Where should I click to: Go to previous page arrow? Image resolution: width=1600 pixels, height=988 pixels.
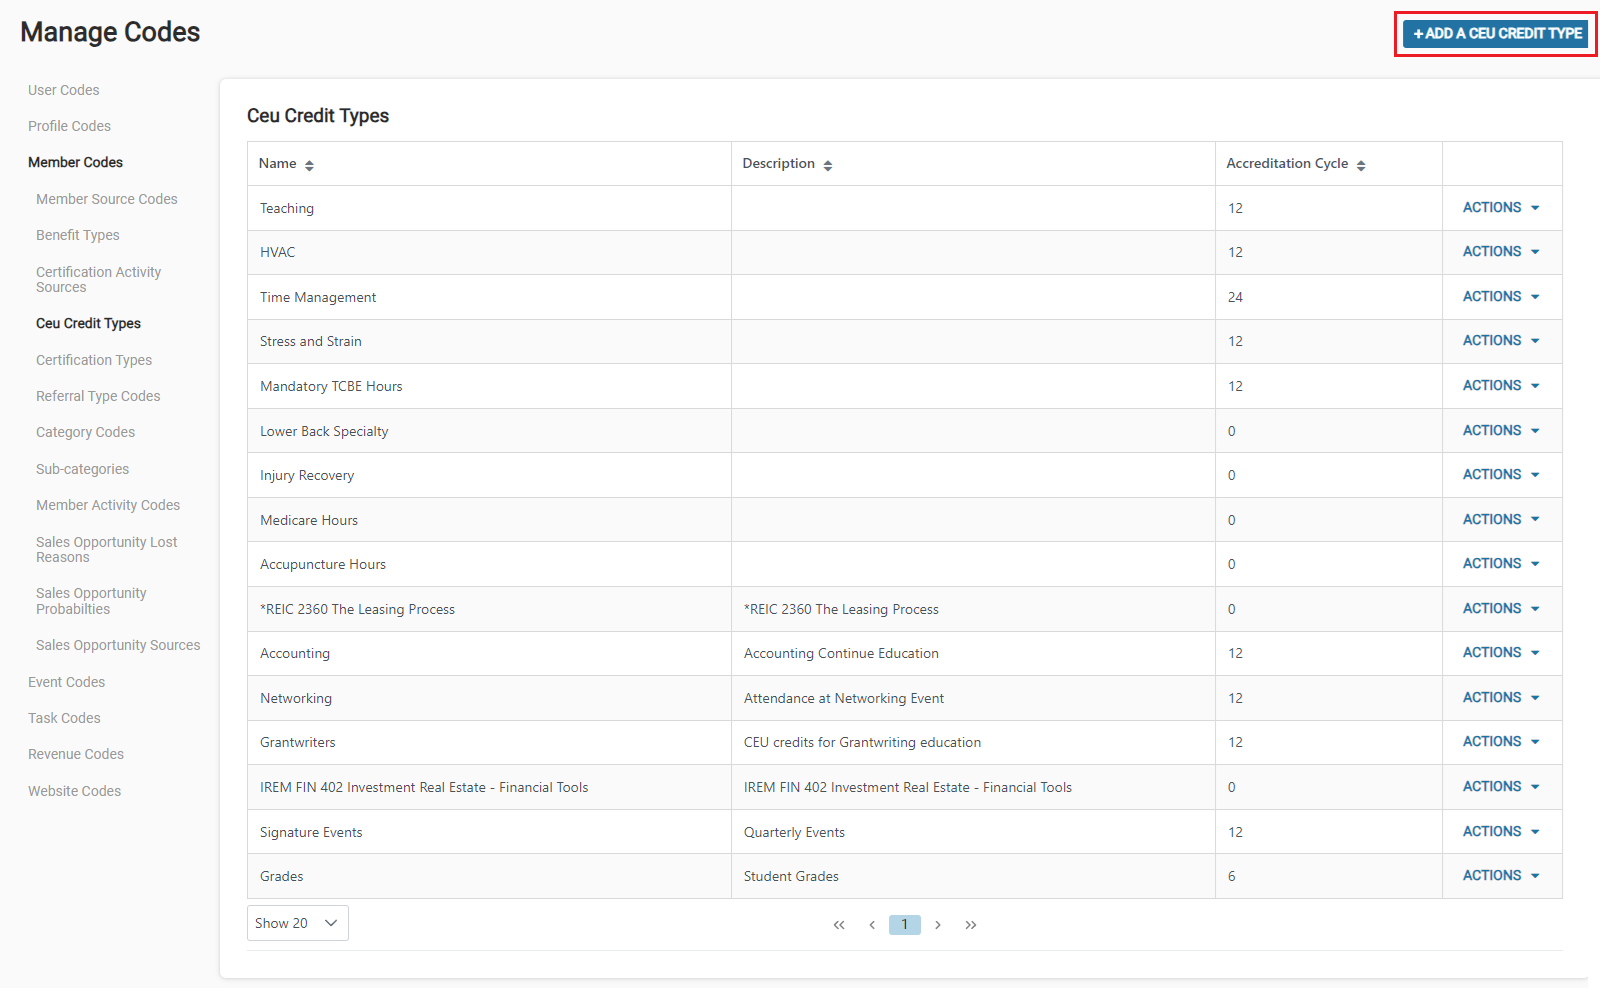pyautogui.click(x=872, y=925)
